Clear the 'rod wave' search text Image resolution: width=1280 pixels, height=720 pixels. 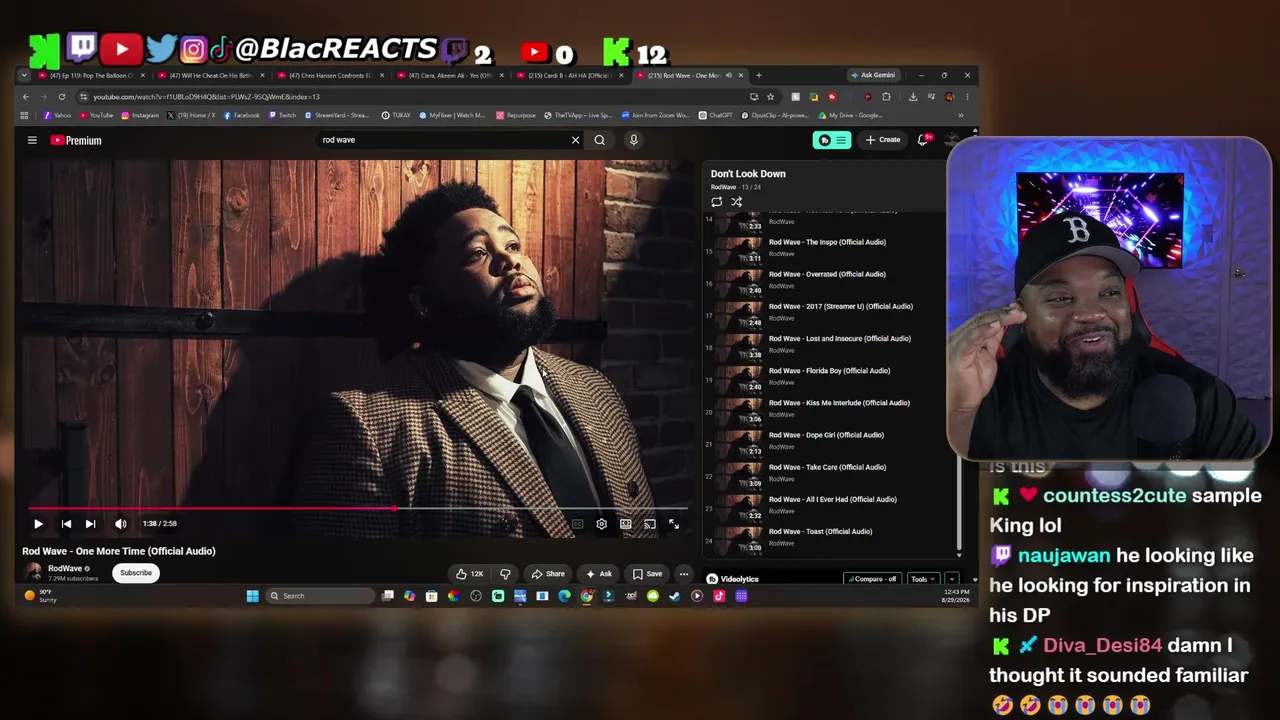575,140
